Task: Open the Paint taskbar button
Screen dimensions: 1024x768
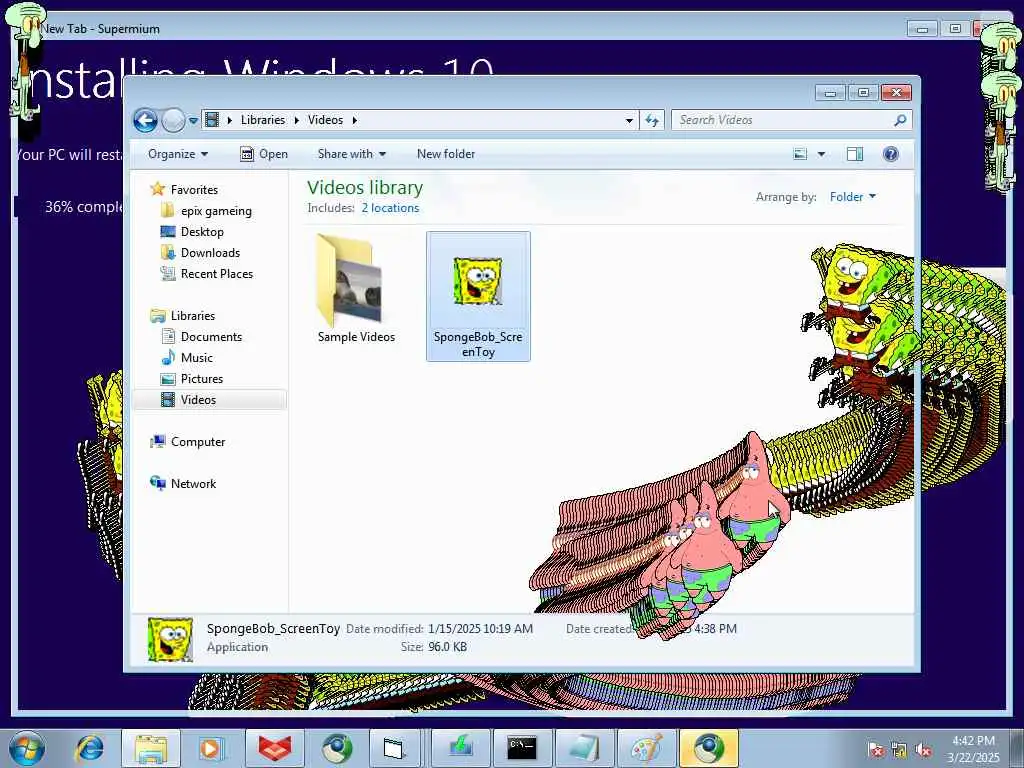Action: point(647,748)
